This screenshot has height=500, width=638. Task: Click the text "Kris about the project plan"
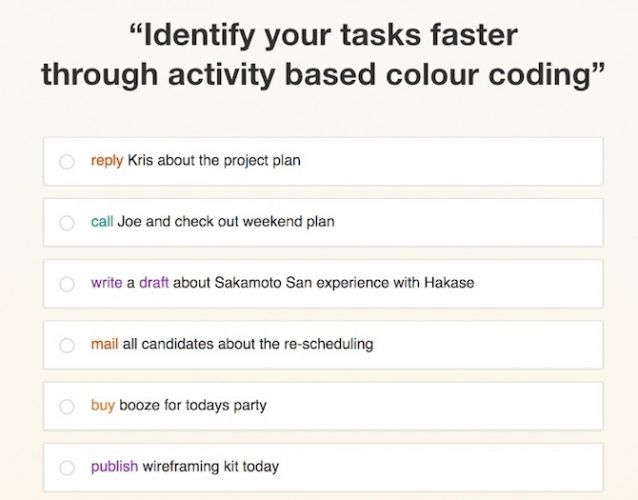tap(214, 160)
